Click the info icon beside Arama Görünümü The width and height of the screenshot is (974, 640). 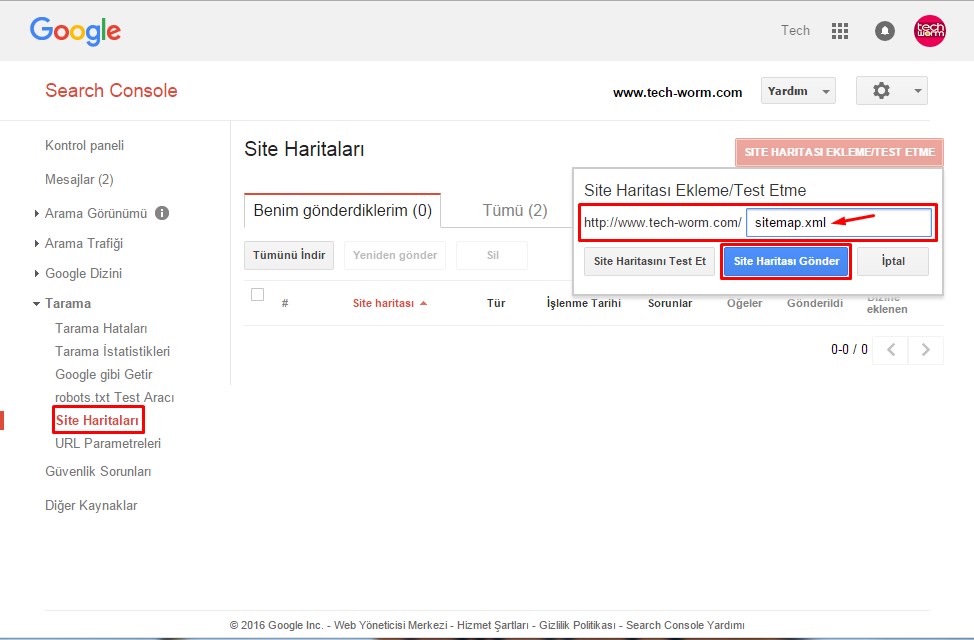tap(162, 213)
